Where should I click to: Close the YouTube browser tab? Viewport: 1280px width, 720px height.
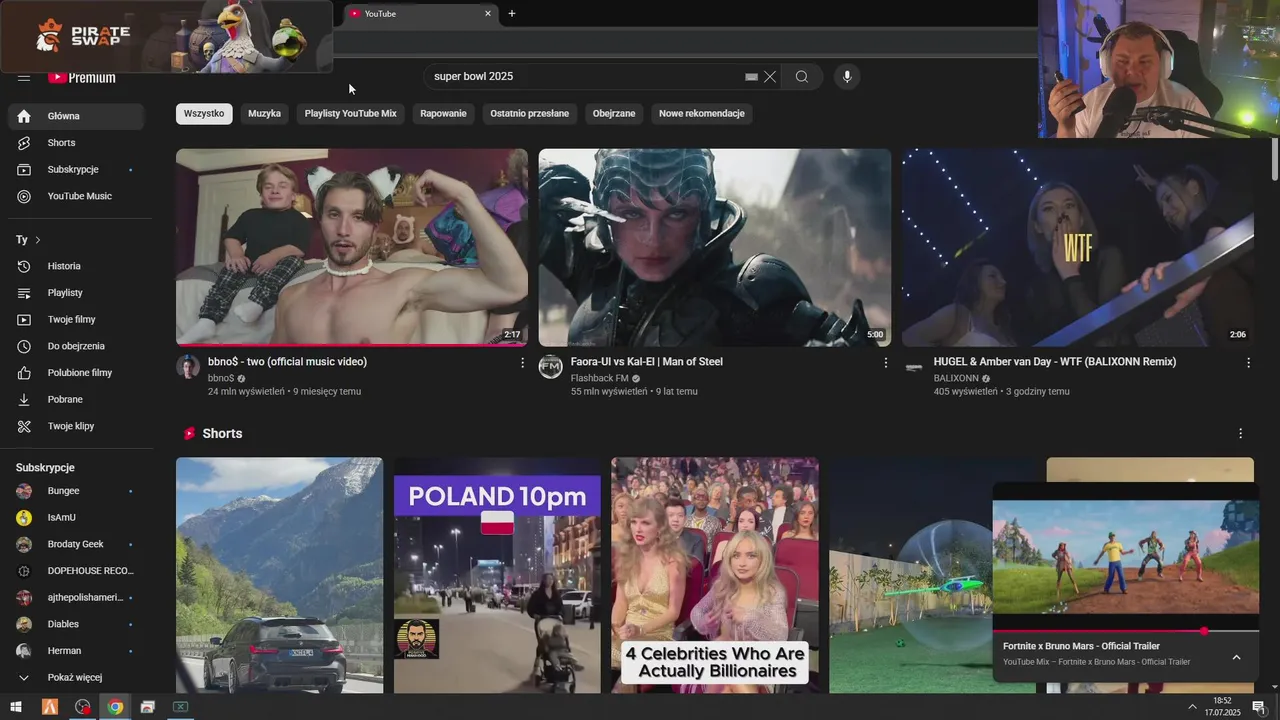pos(488,14)
